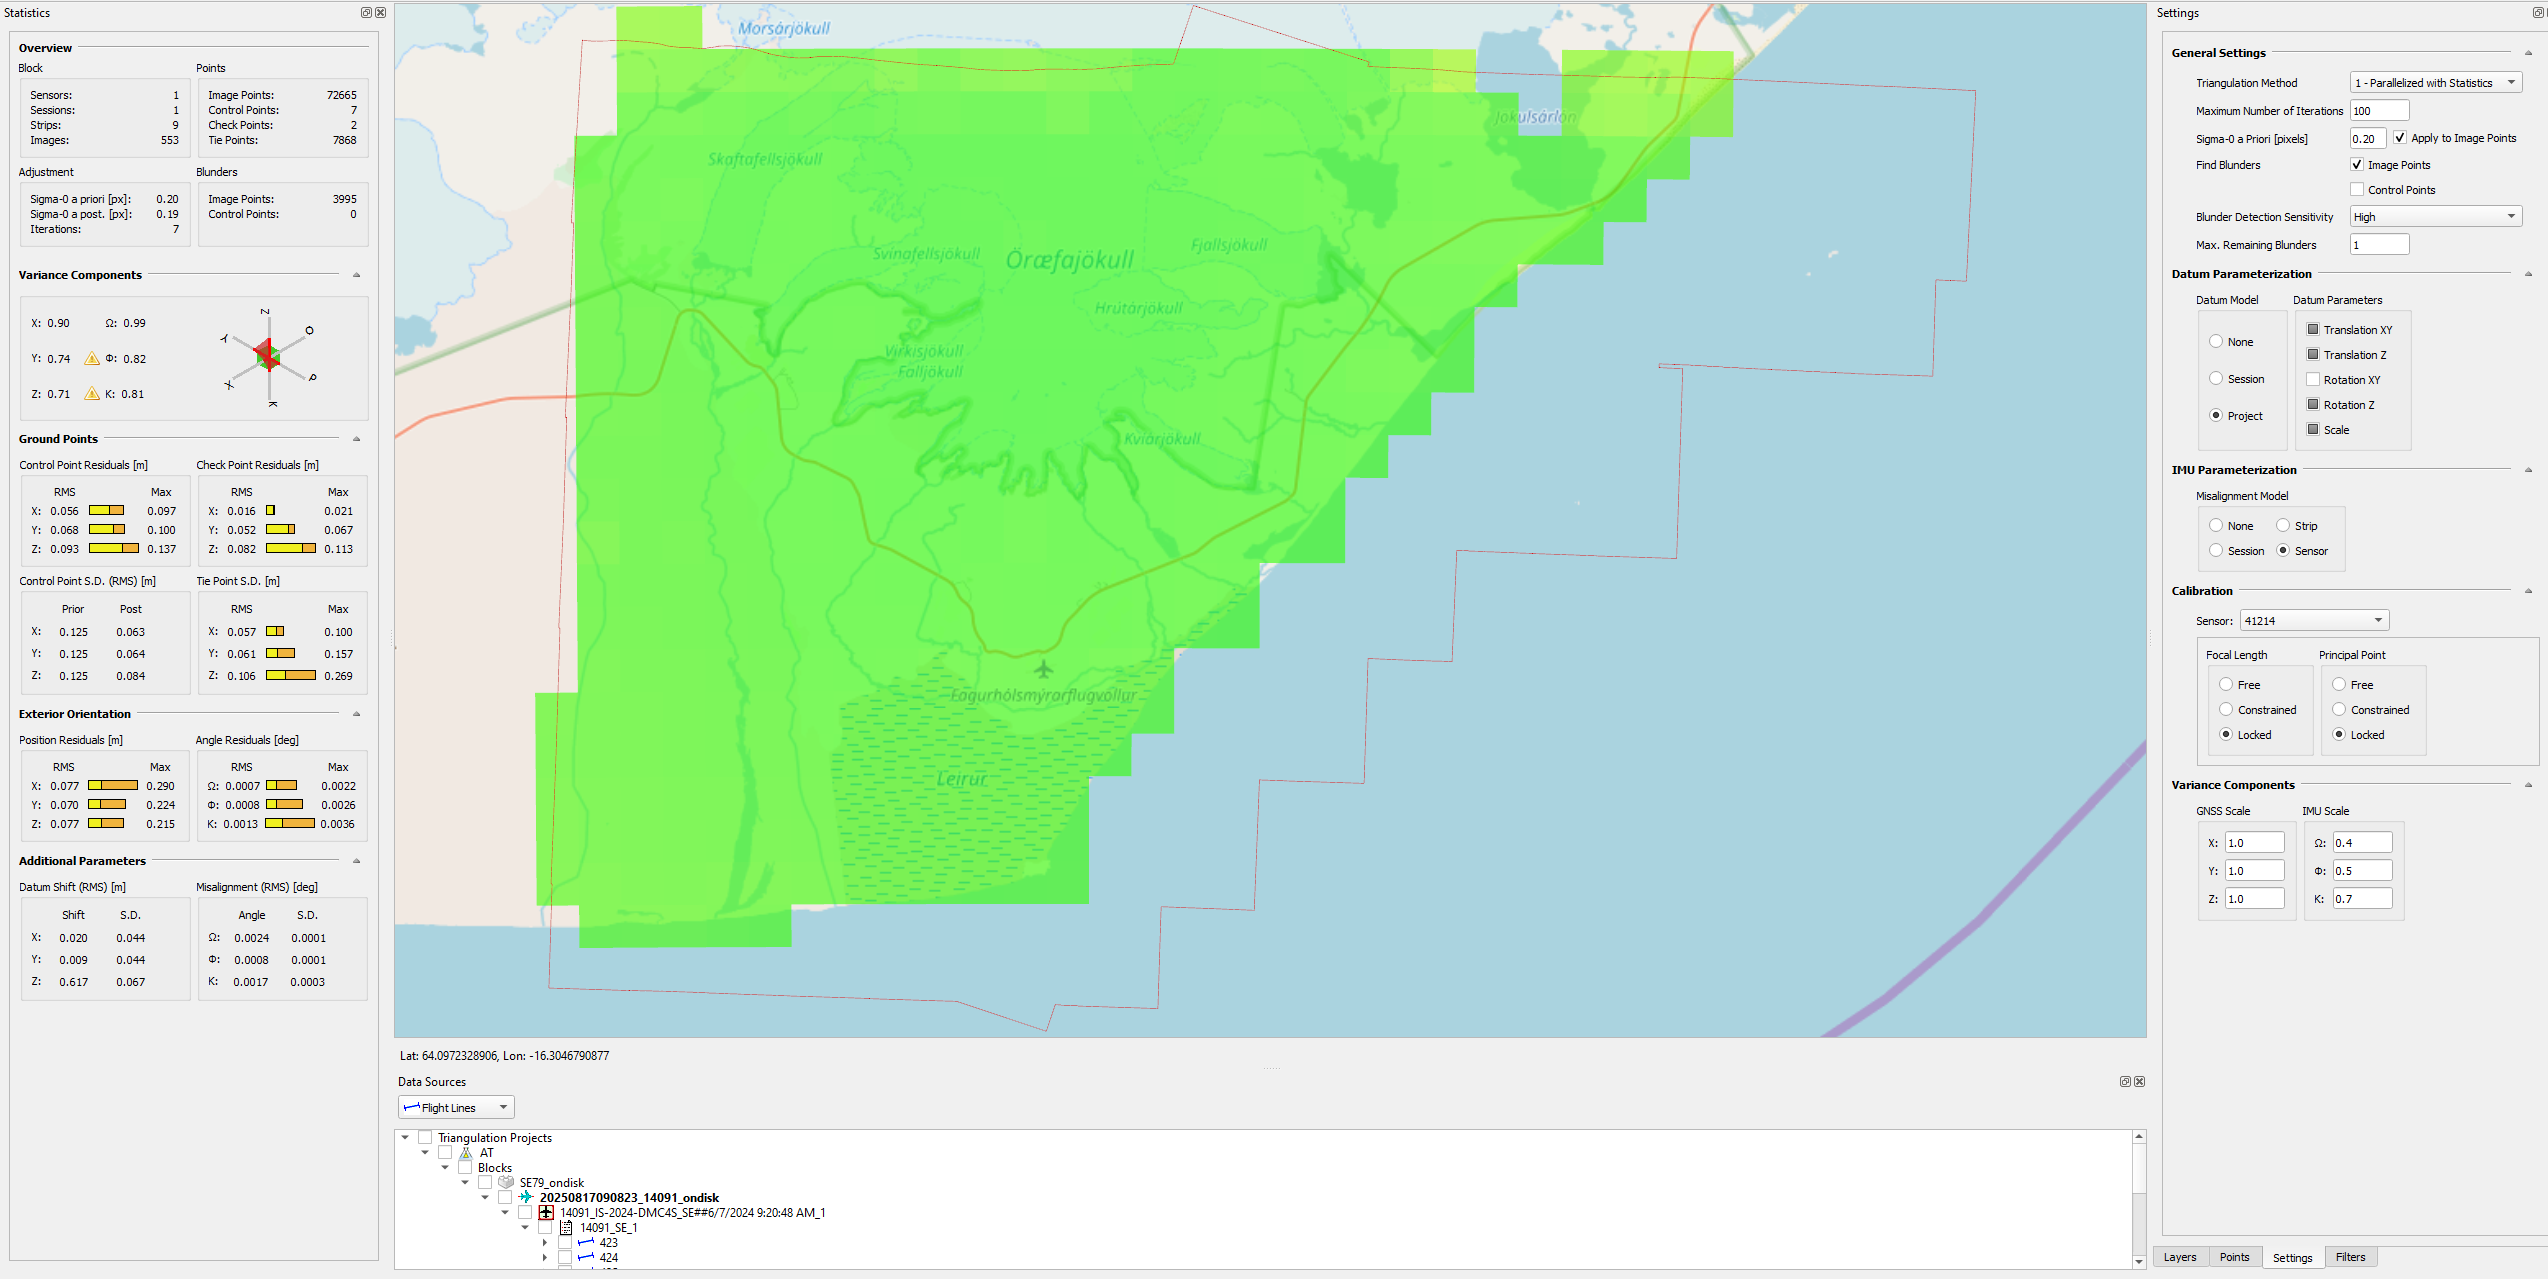Undock the Data Sources panel
The height and width of the screenshot is (1279, 2548).
tap(2125, 1082)
